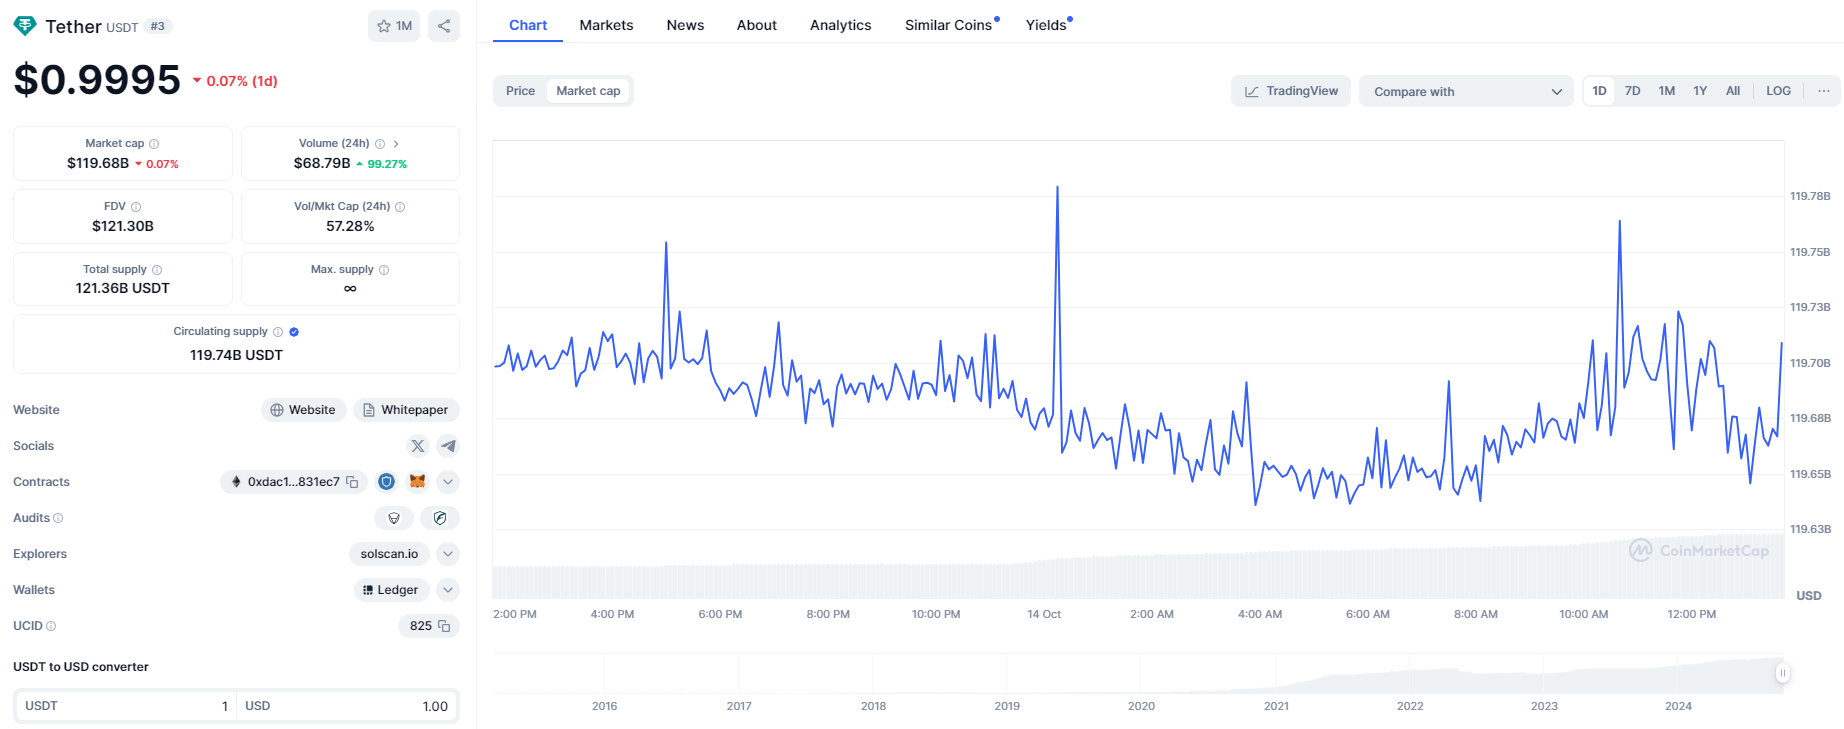
Task: Open the Analytics tab
Action: [840, 25]
